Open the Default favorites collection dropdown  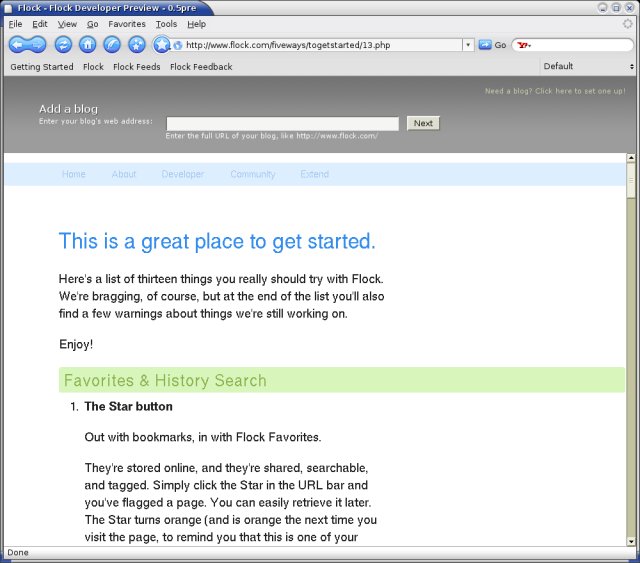[588, 66]
